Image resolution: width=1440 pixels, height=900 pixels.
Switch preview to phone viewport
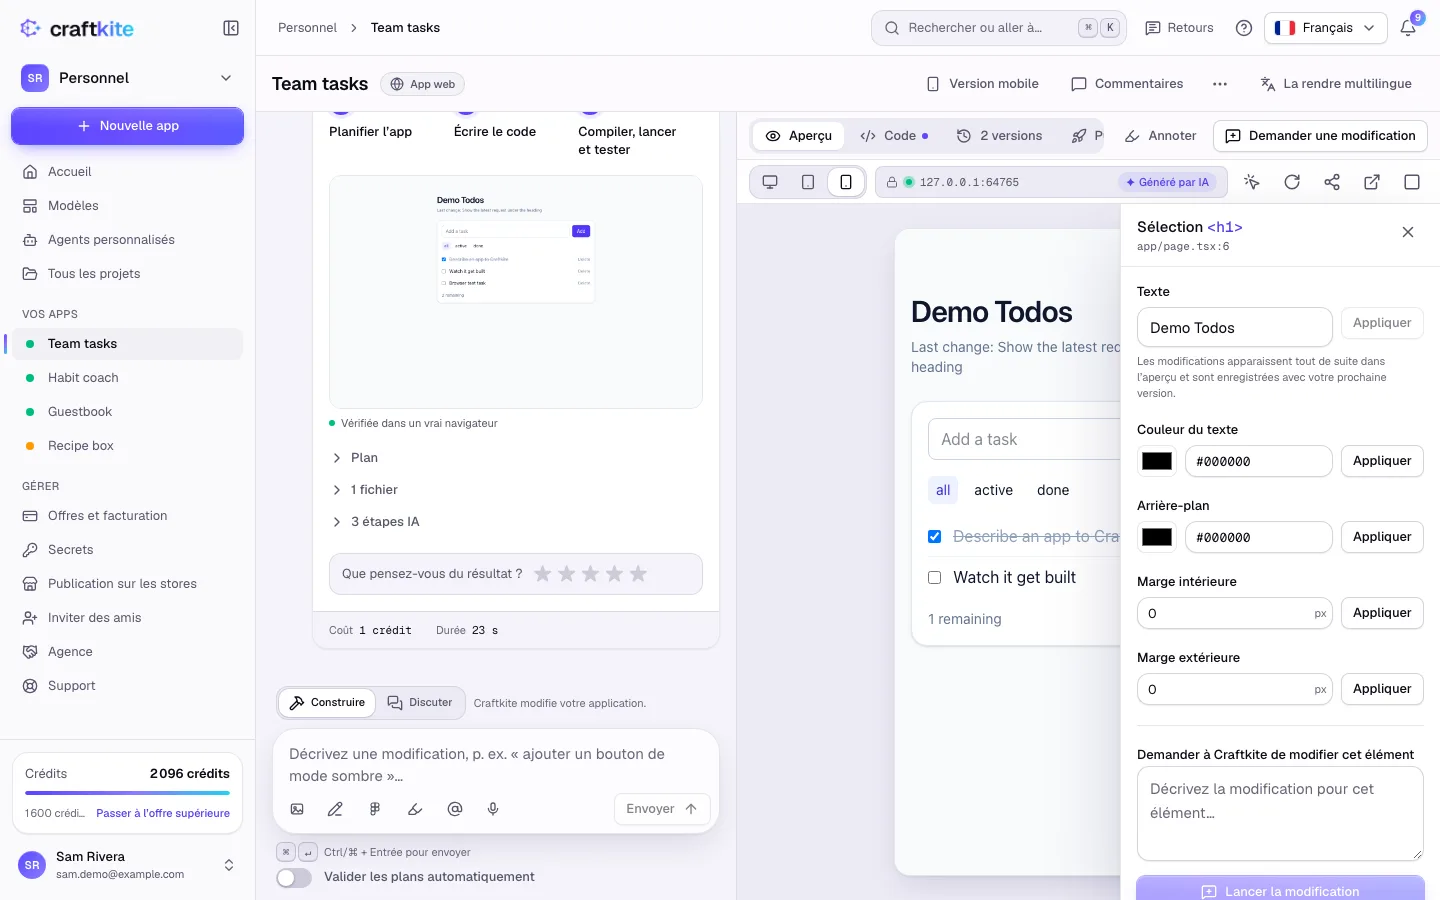pyautogui.click(x=846, y=182)
